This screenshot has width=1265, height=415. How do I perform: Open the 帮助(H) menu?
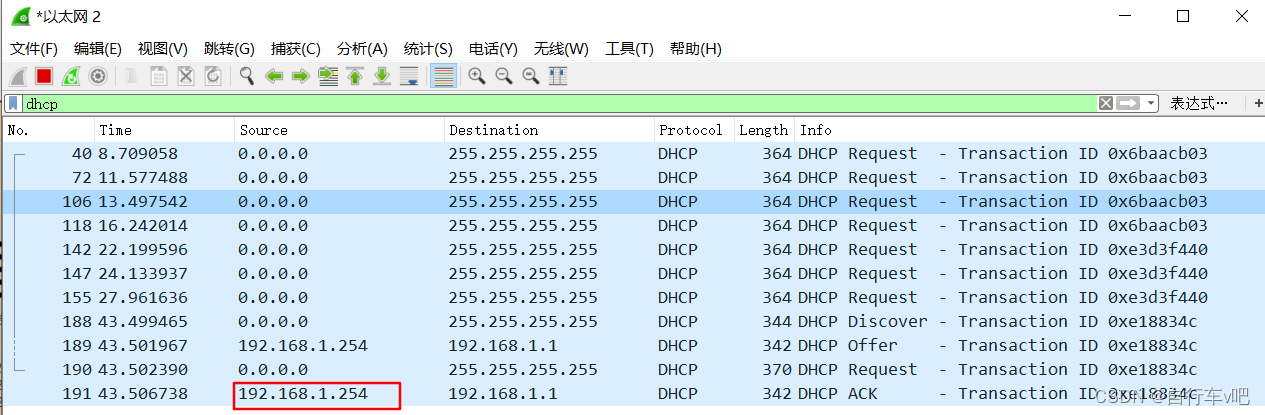pos(696,49)
